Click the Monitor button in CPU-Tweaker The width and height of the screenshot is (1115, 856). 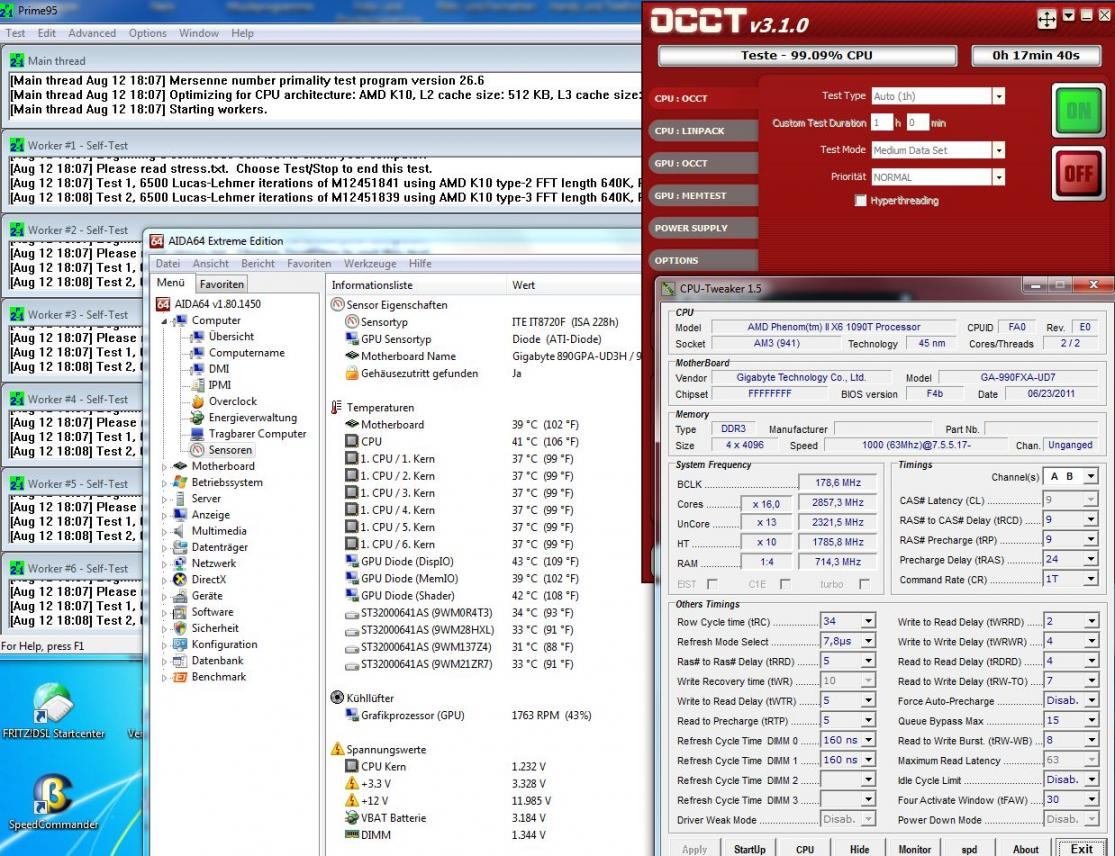point(914,849)
